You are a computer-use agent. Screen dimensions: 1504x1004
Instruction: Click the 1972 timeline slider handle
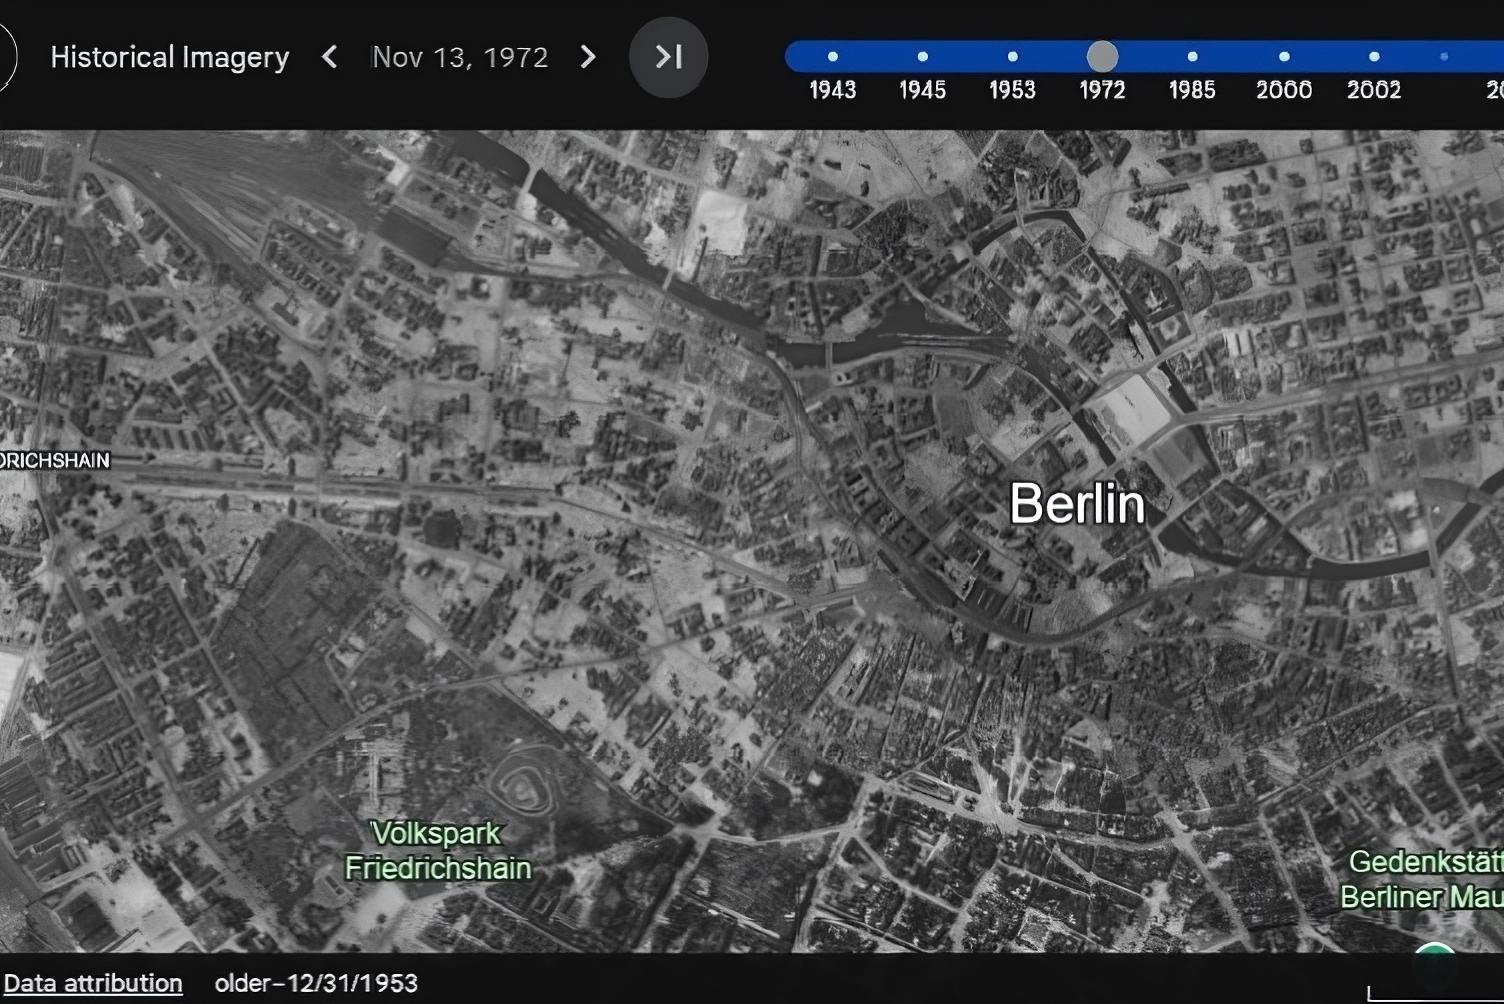click(1102, 57)
